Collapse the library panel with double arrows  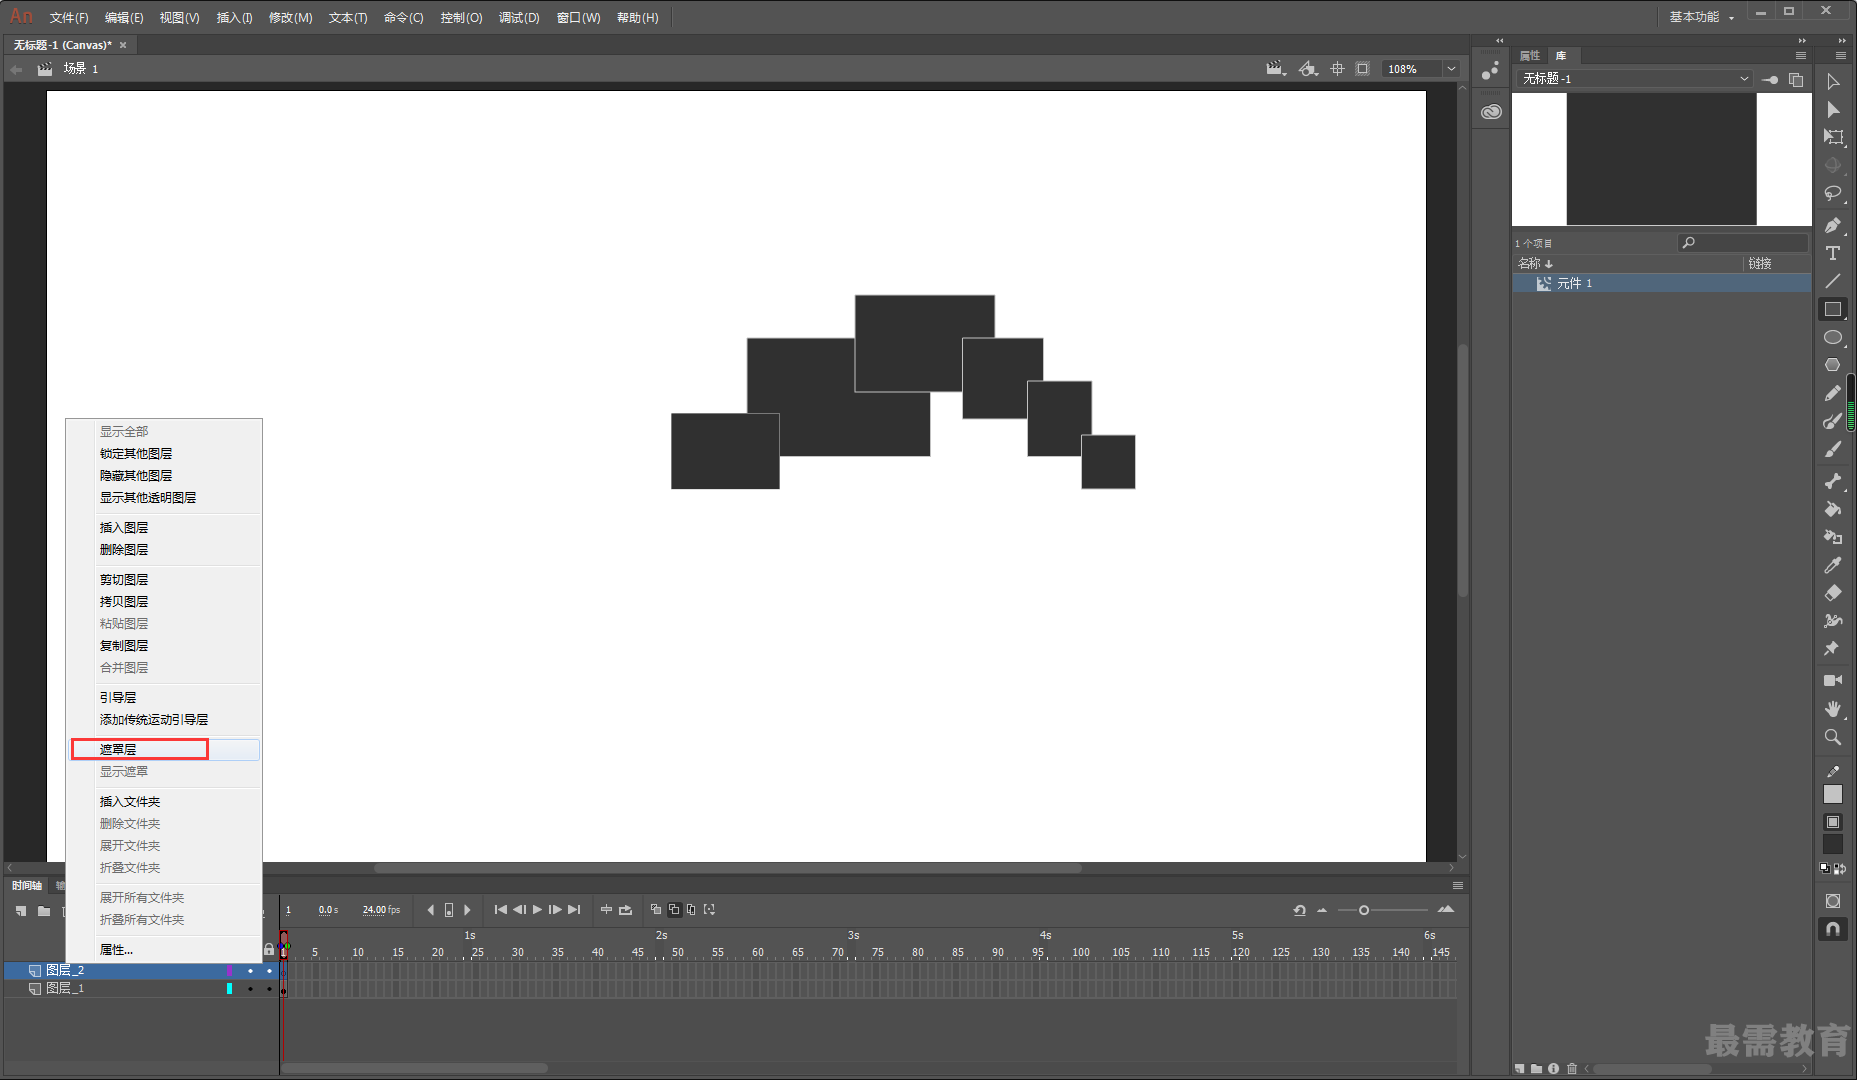(x=1802, y=41)
